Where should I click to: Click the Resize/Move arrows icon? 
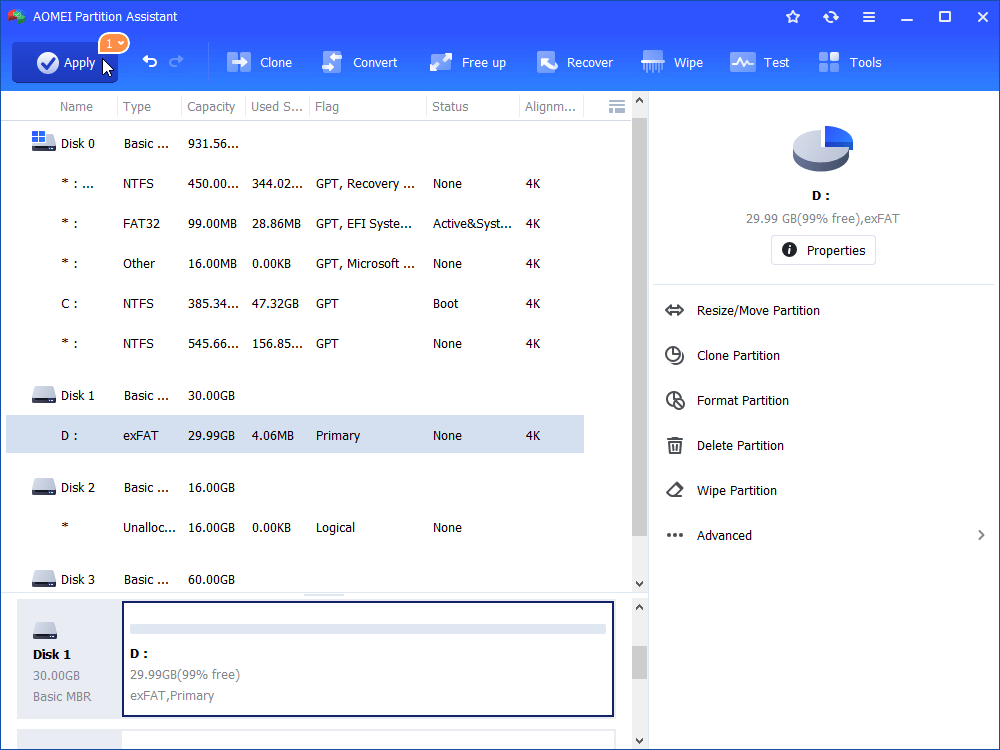click(x=674, y=311)
